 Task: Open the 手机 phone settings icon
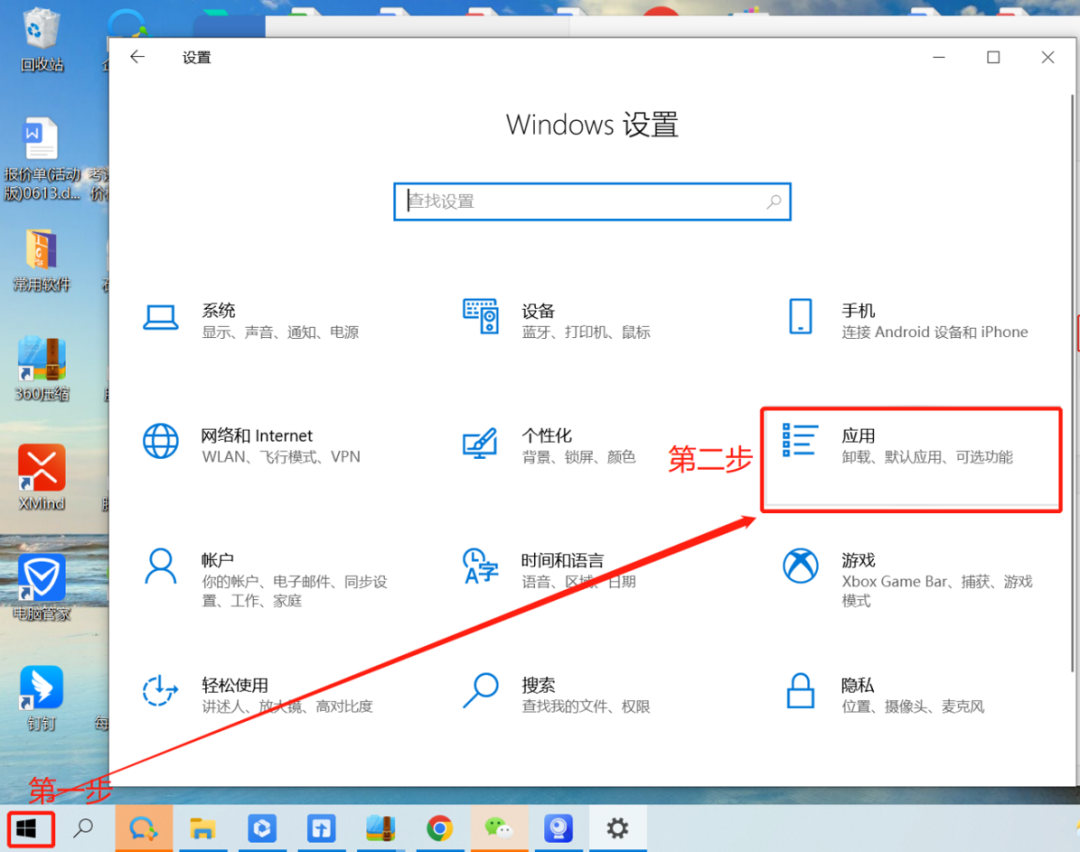click(x=800, y=316)
